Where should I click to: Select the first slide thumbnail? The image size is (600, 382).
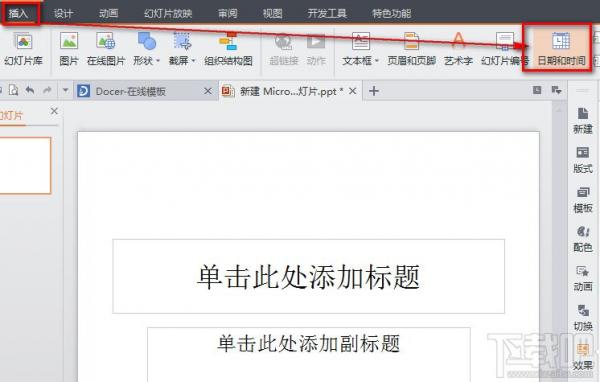[x=24, y=165]
